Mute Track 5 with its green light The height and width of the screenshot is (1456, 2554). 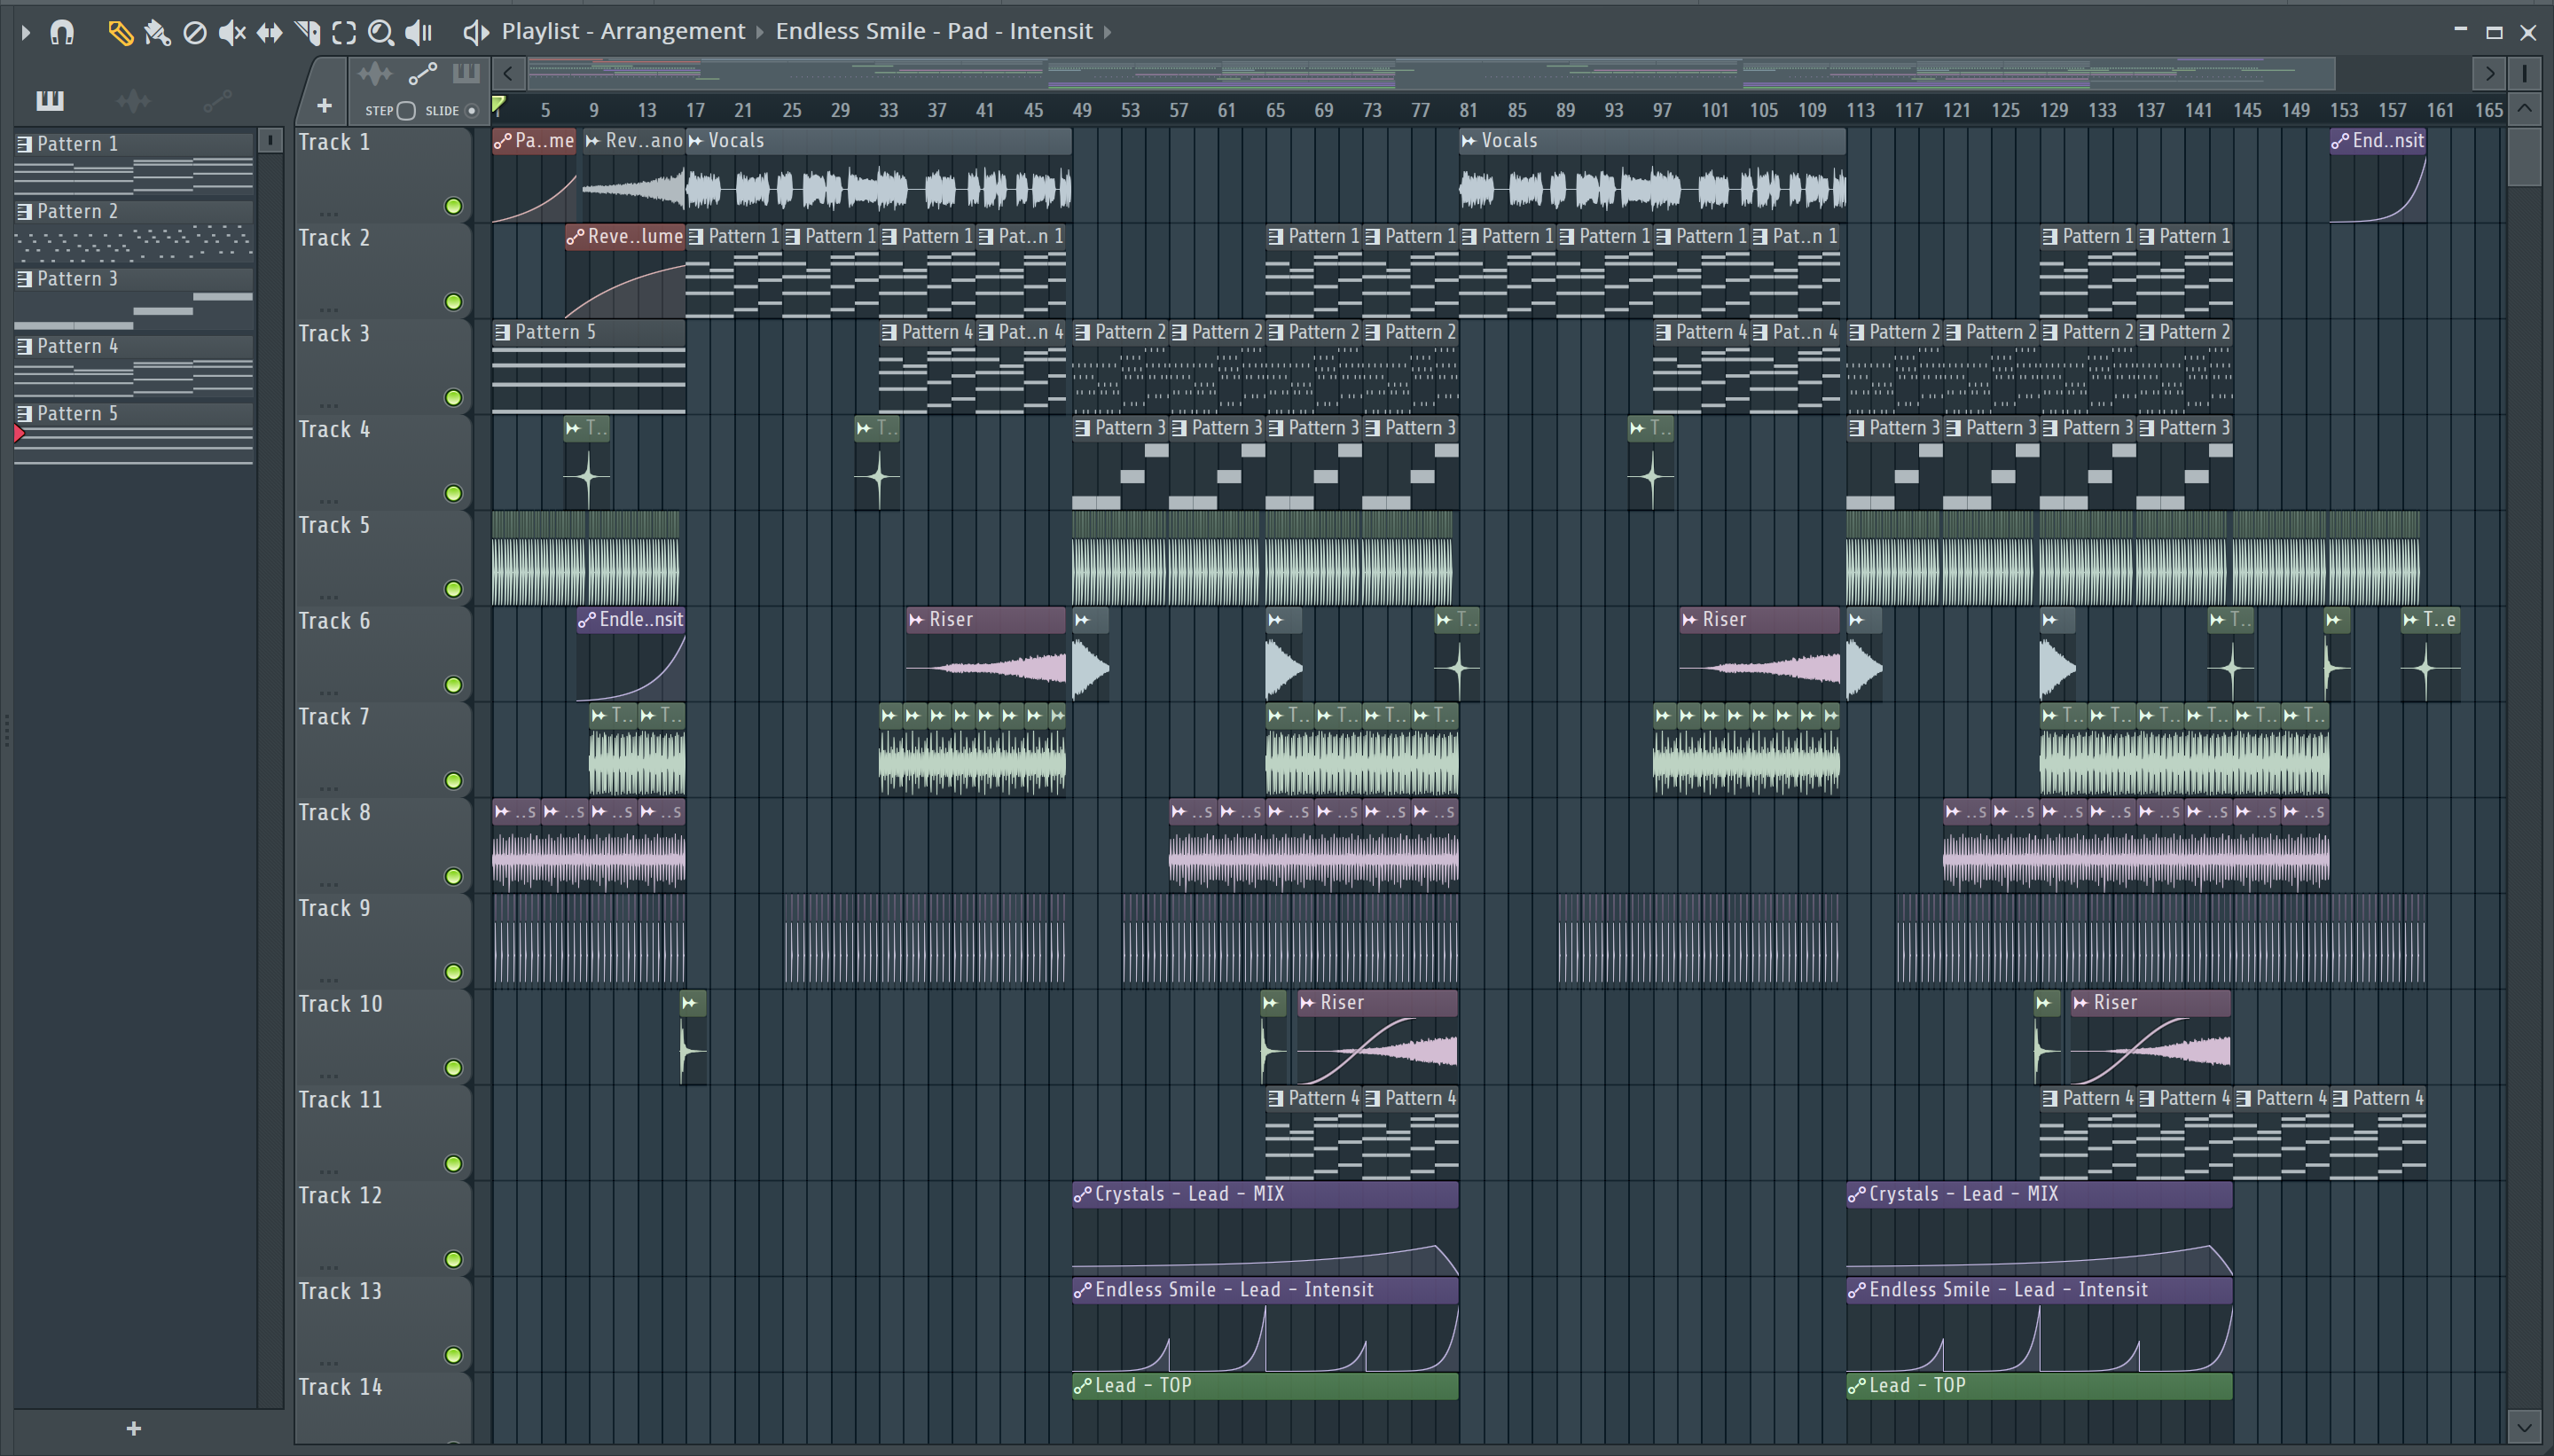point(453,589)
